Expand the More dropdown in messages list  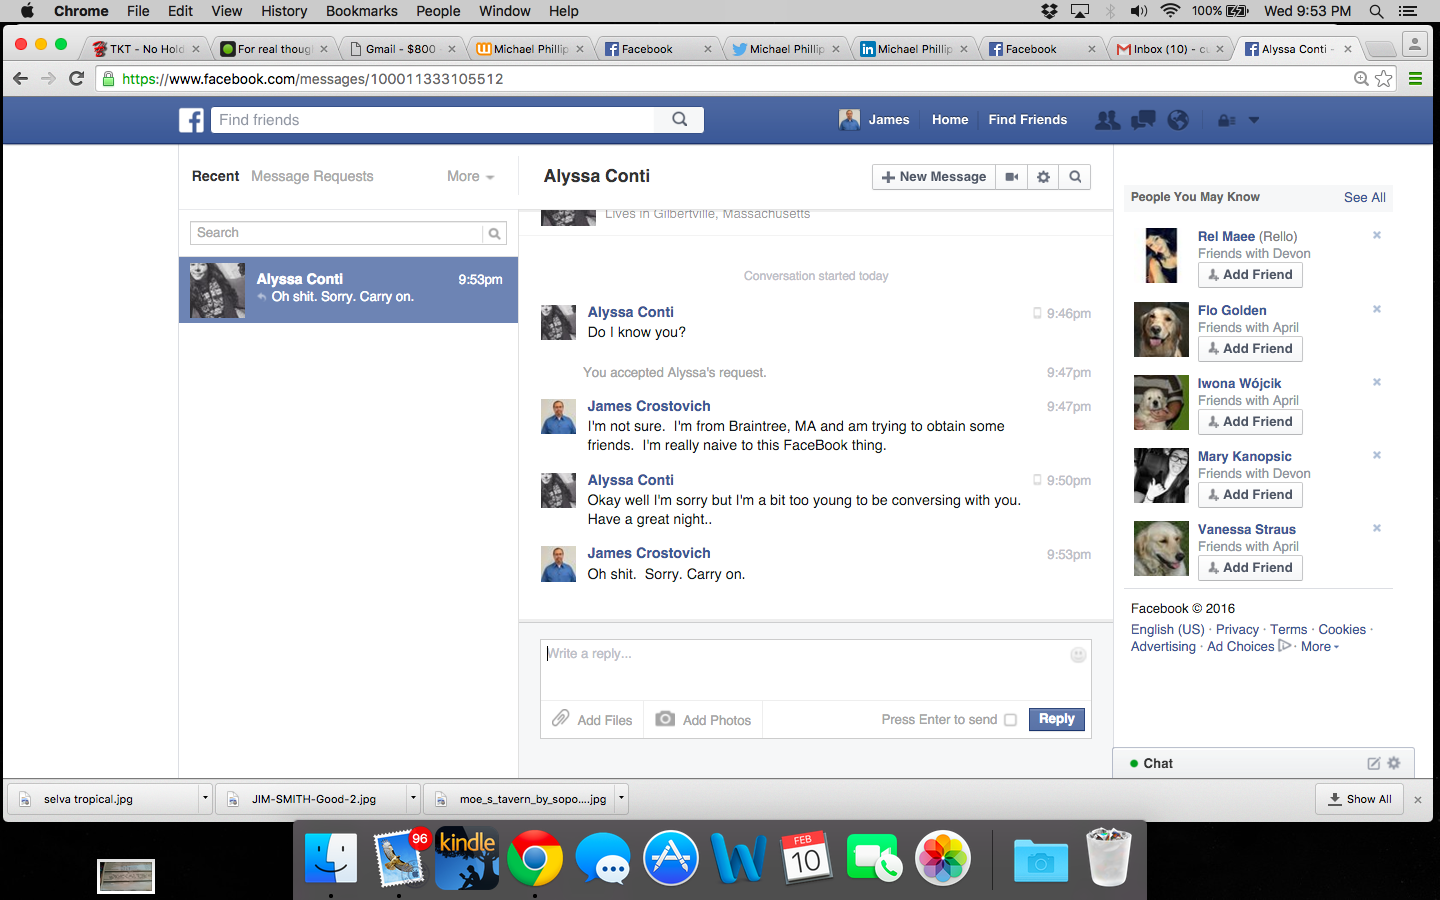(x=470, y=176)
